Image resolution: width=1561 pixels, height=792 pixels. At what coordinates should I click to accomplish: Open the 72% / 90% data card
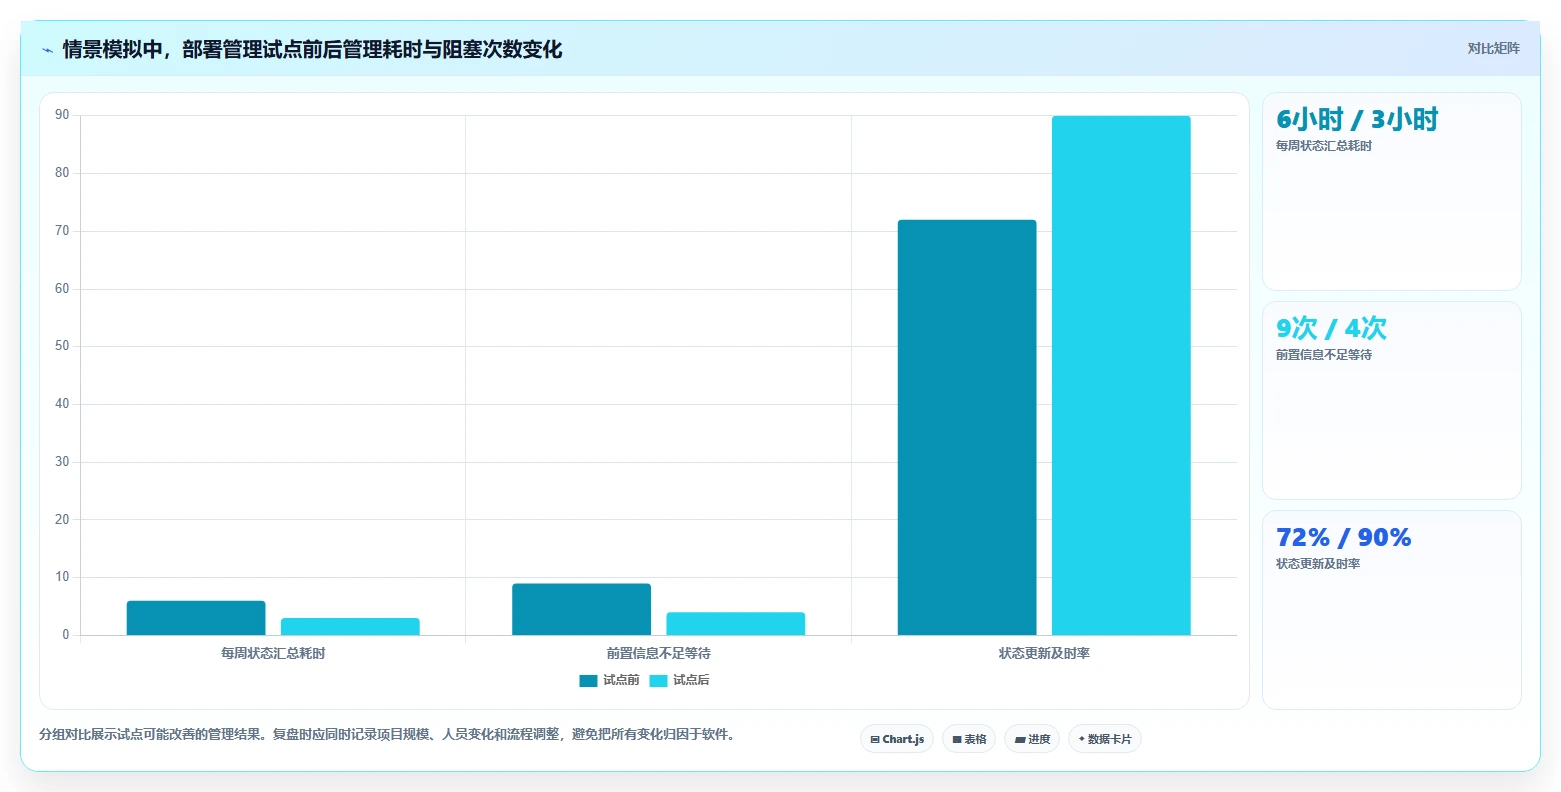(x=1391, y=610)
